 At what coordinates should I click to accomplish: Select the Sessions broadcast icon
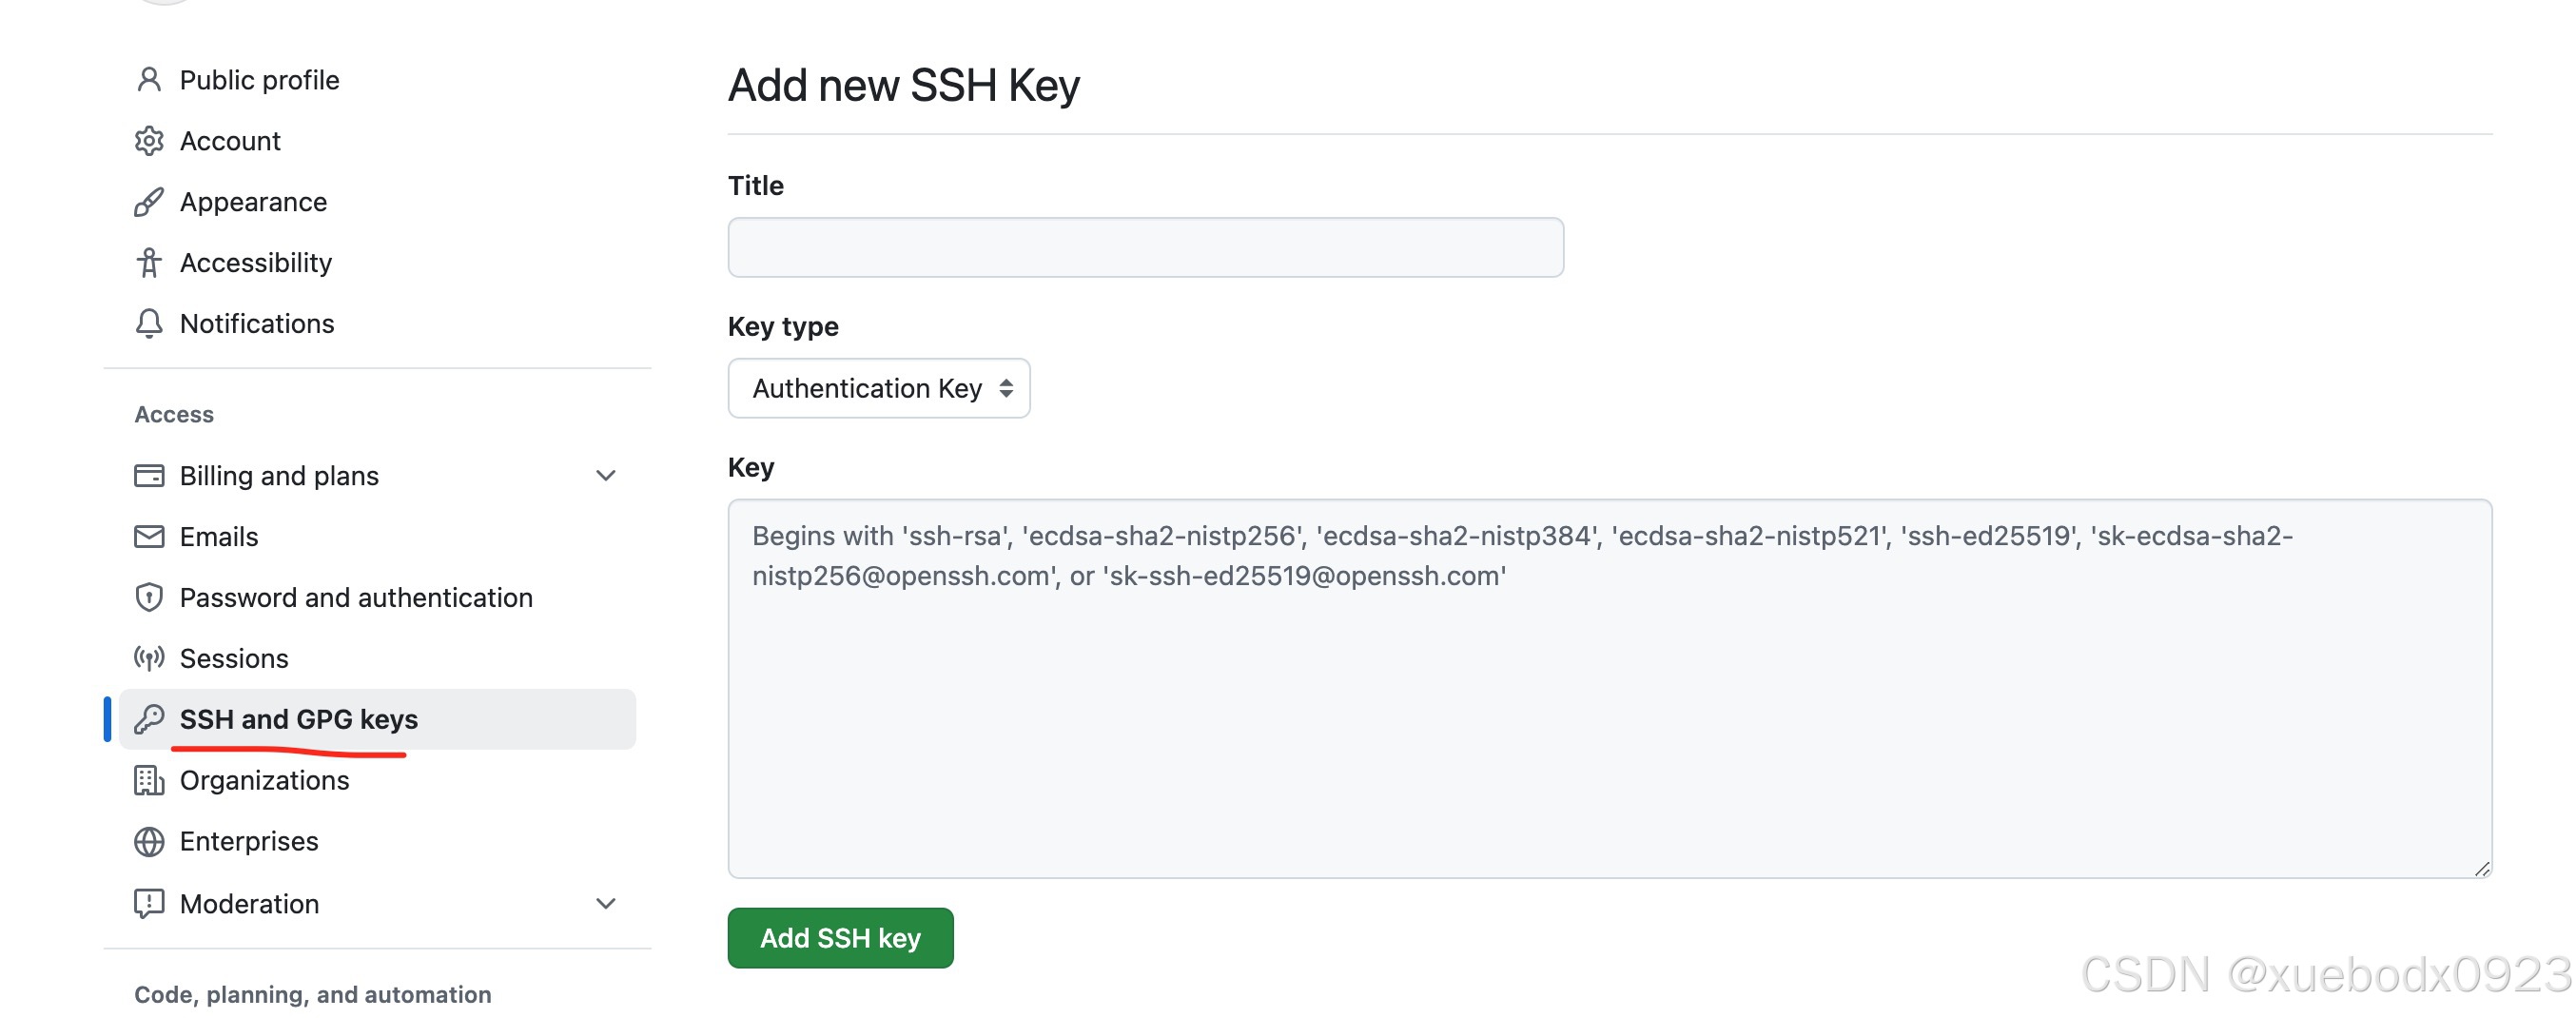[150, 658]
